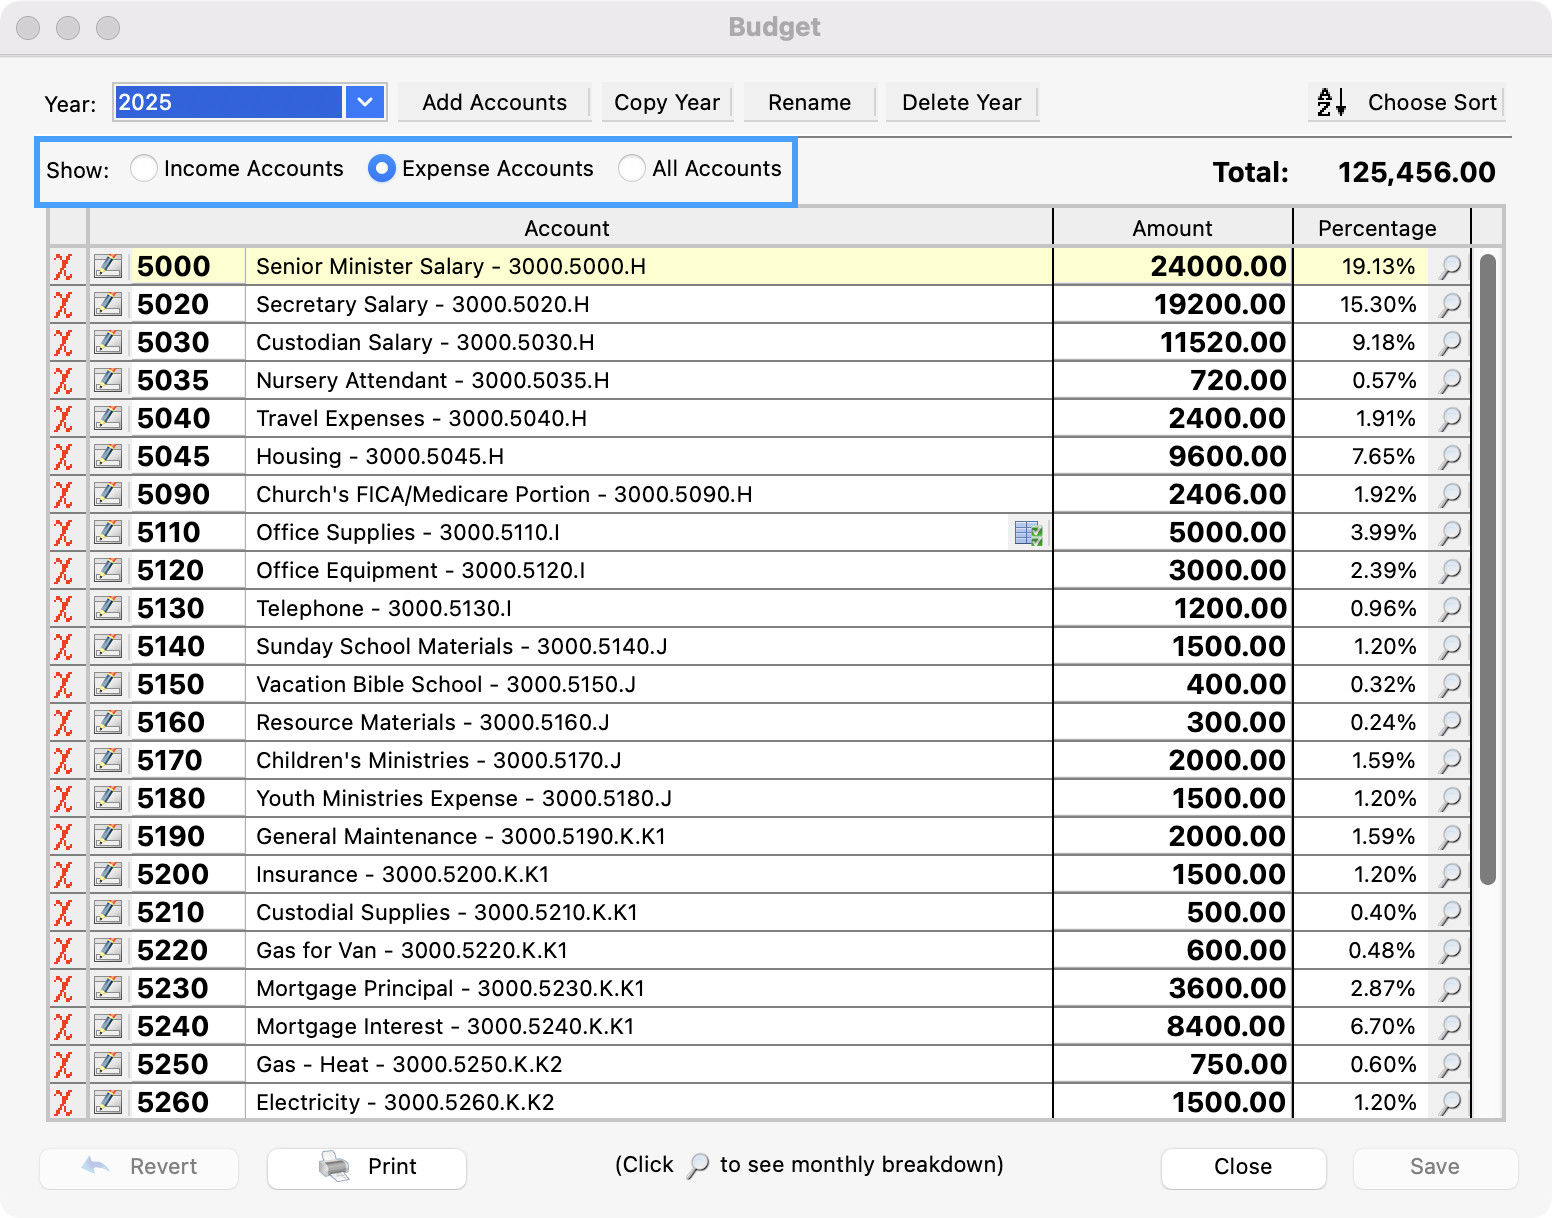1552x1218 pixels.
Task: Click the Percentage column header
Action: 1377,228
